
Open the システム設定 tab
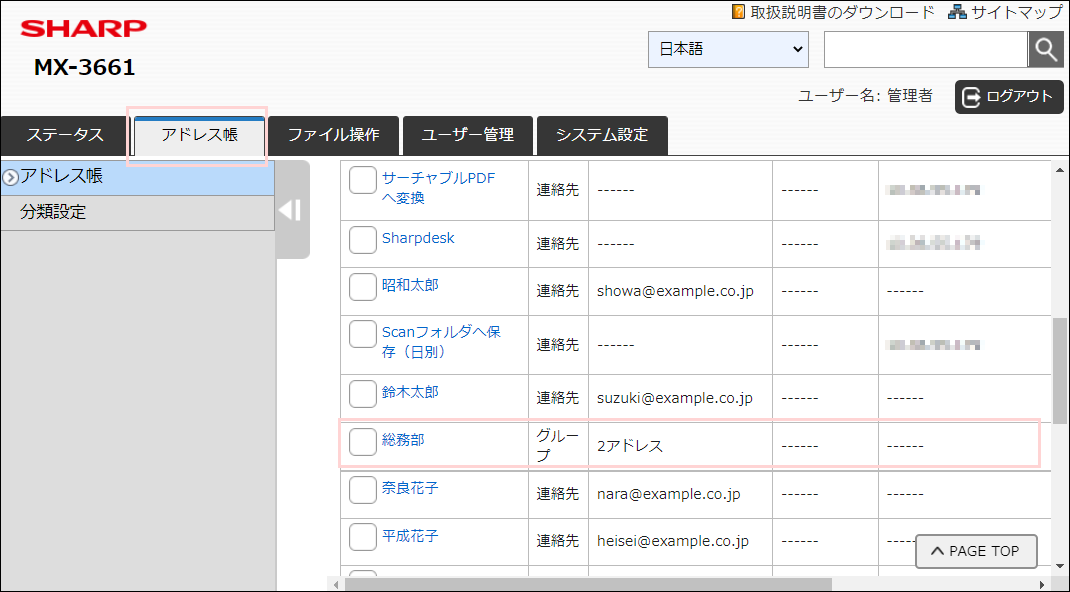tap(602, 135)
